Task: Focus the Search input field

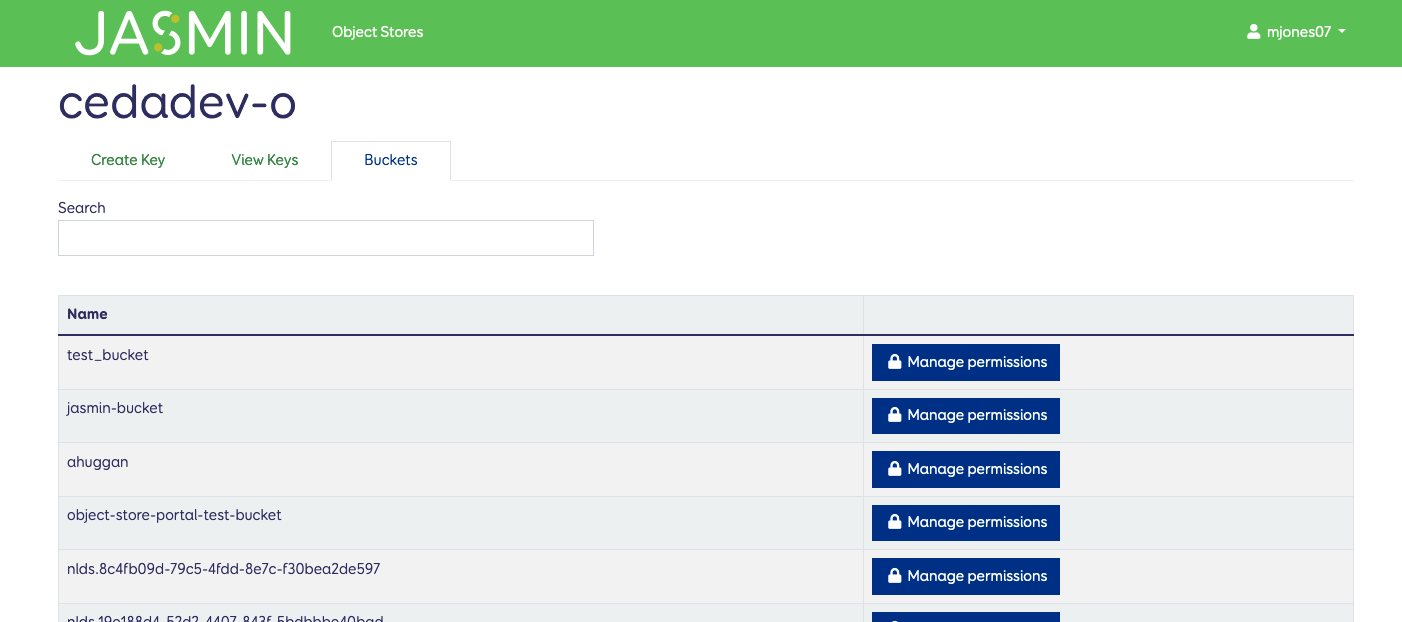Action: coord(326,238)
